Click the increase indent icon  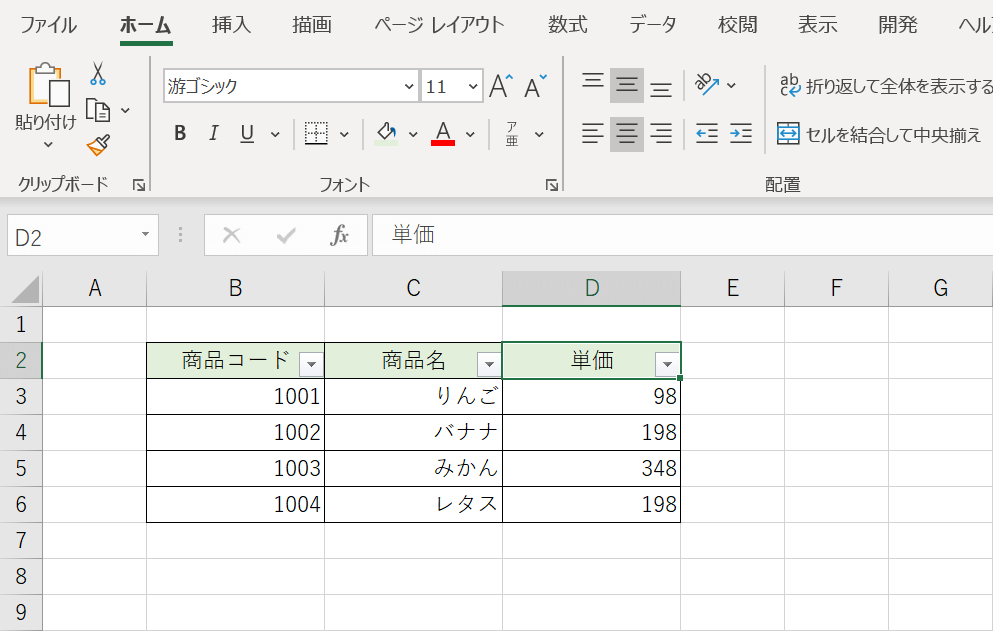740,134
